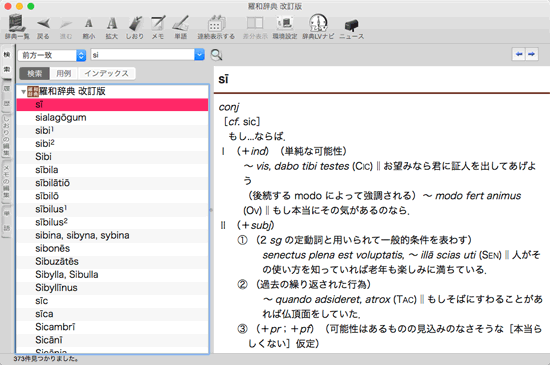Open the search history dropdown arrow
Screen dimensions: 550x365
[x=199, y=55]
